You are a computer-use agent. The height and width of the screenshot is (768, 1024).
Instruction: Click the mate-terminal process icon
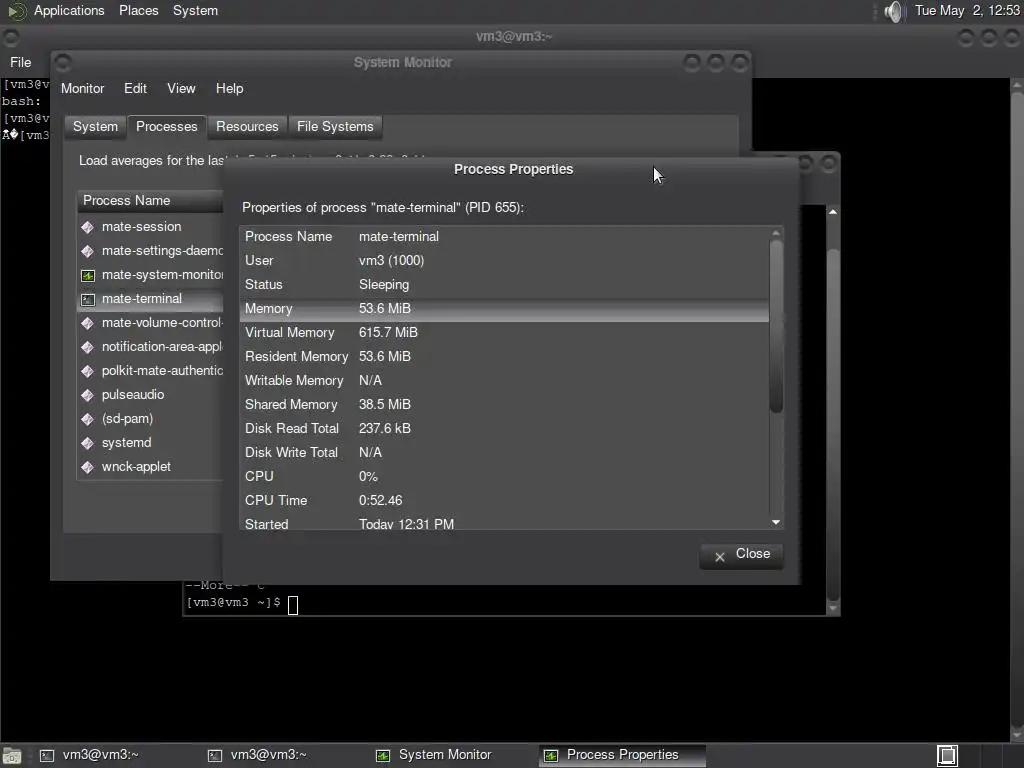(x=88, y=299)
